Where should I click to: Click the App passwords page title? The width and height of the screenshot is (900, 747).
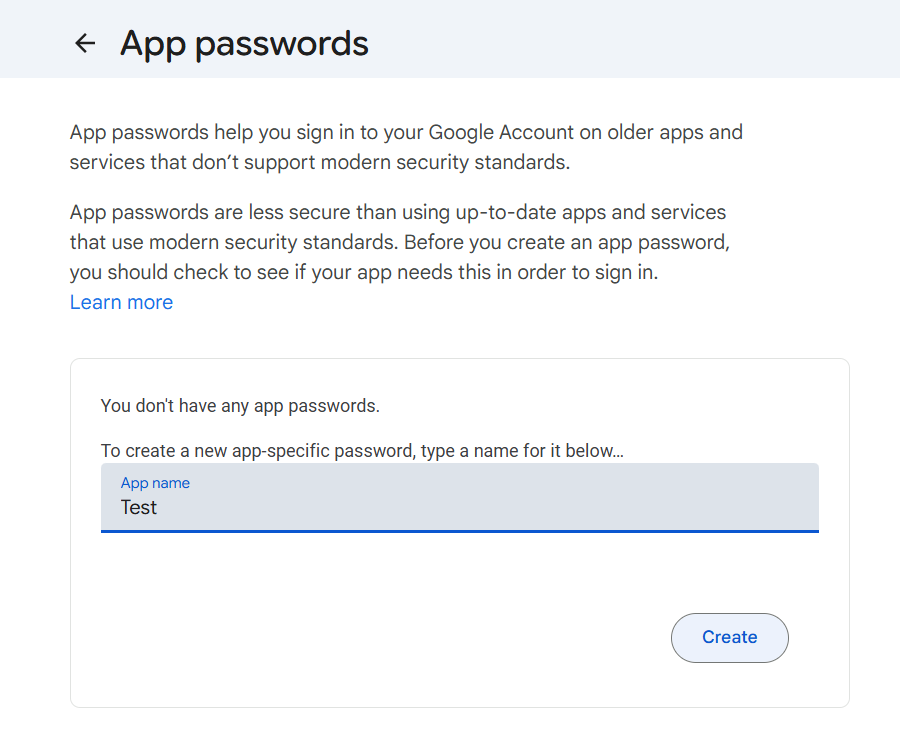point(244,43)
